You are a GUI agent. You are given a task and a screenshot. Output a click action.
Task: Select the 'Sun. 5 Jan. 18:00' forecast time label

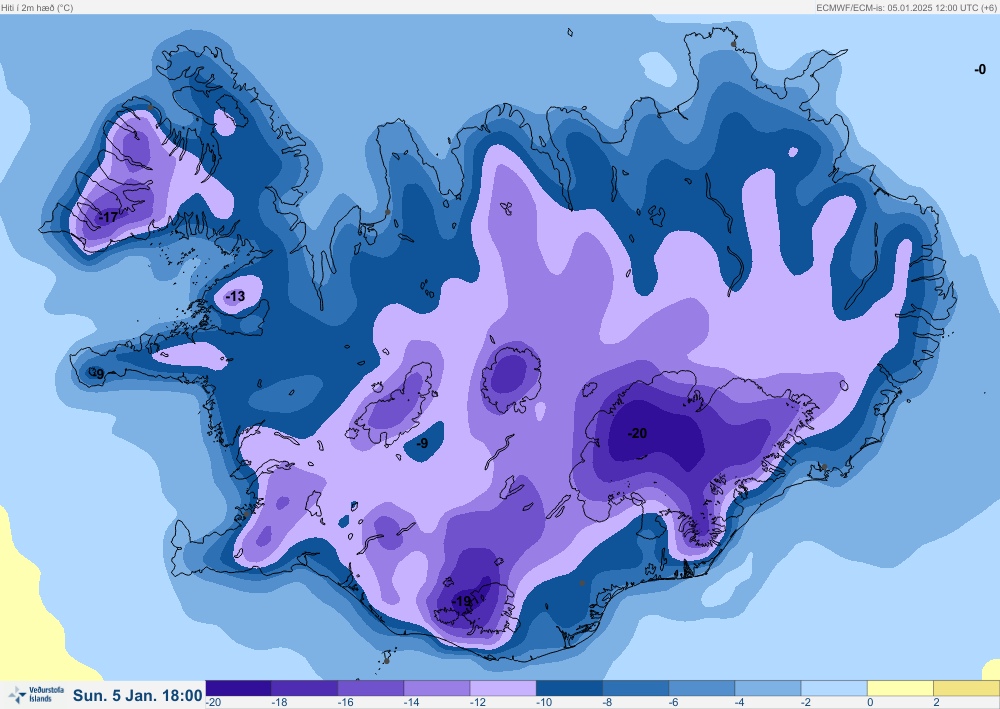pos(138,695)
